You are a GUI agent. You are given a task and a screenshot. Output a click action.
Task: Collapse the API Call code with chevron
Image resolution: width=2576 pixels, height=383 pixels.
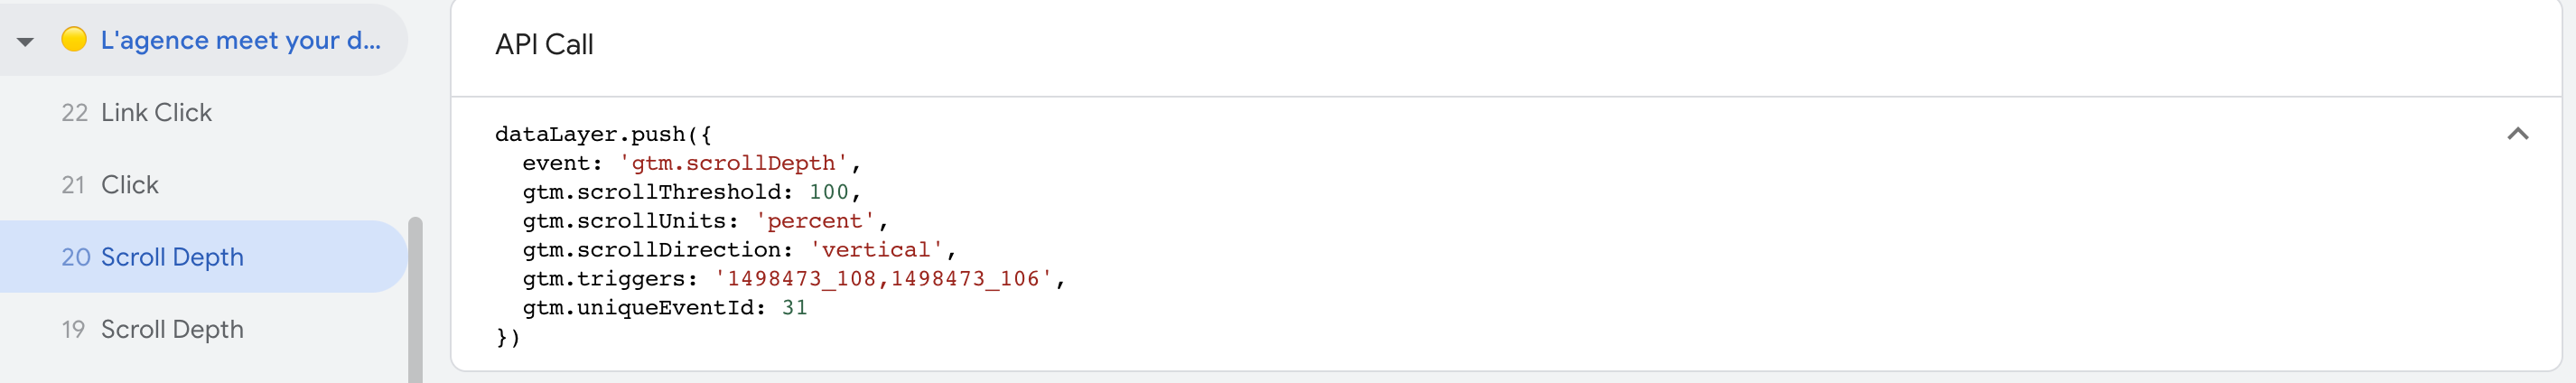click(x=2517, y=134)
